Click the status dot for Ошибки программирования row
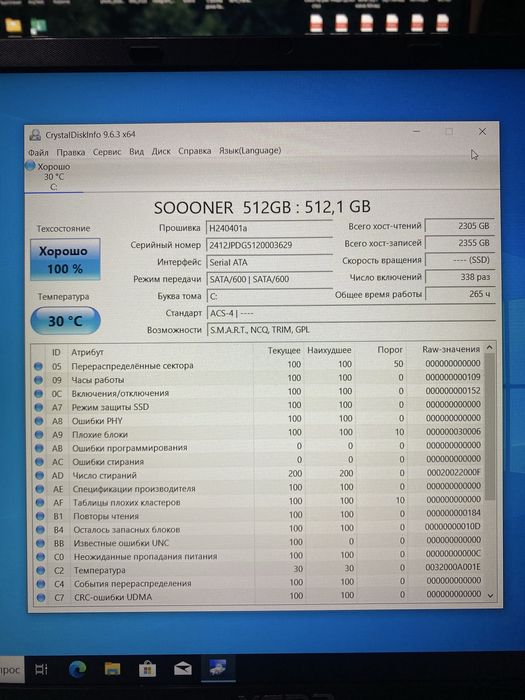 (x=39, y=448)
